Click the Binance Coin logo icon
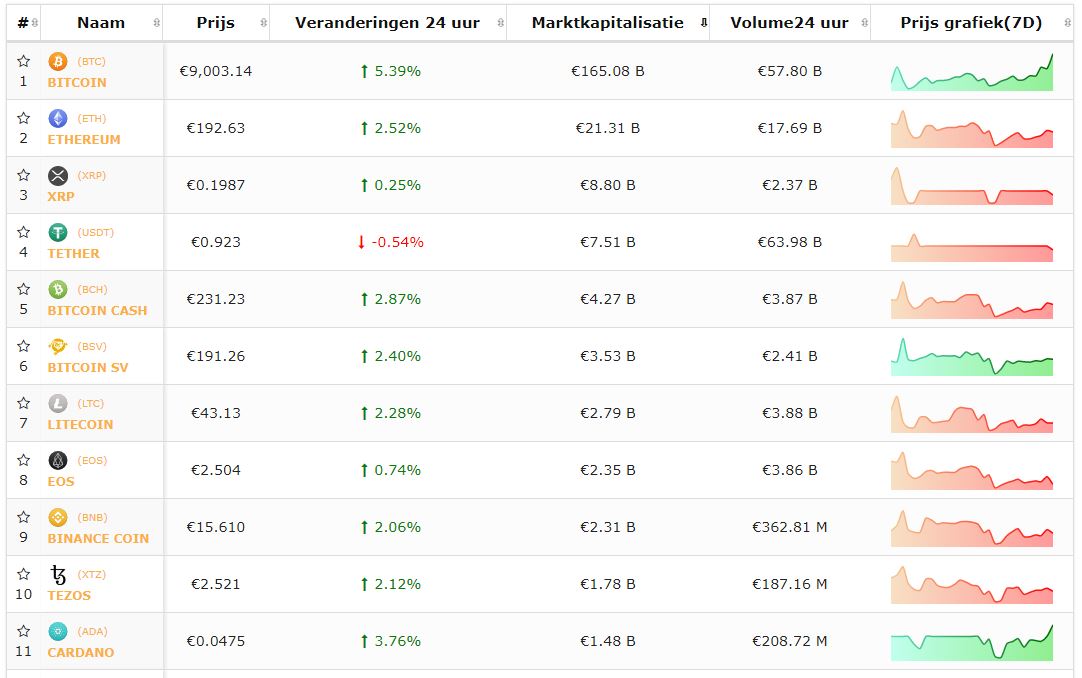 (58, 517)
